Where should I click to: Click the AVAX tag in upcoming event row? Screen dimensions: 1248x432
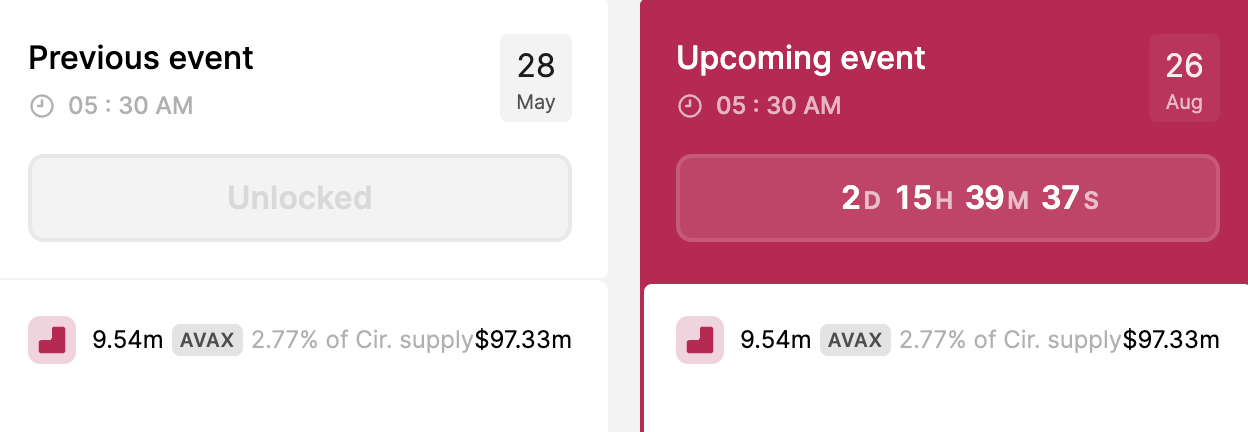point(855,340)
